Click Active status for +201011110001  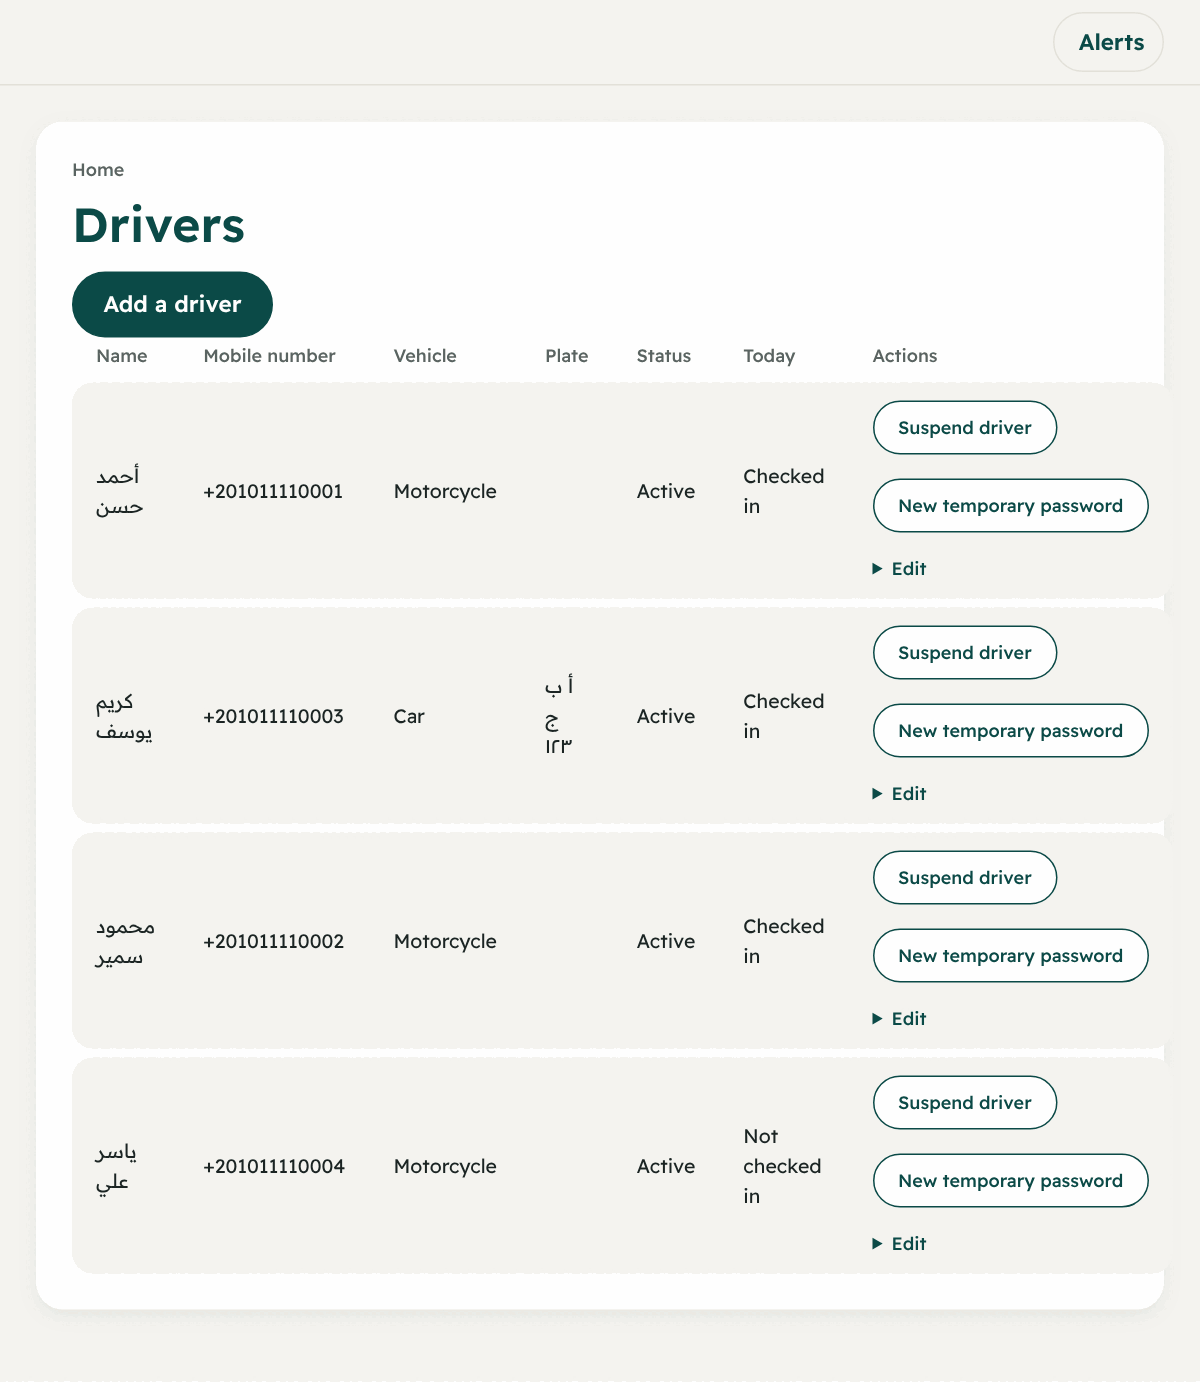pos(666,492)
